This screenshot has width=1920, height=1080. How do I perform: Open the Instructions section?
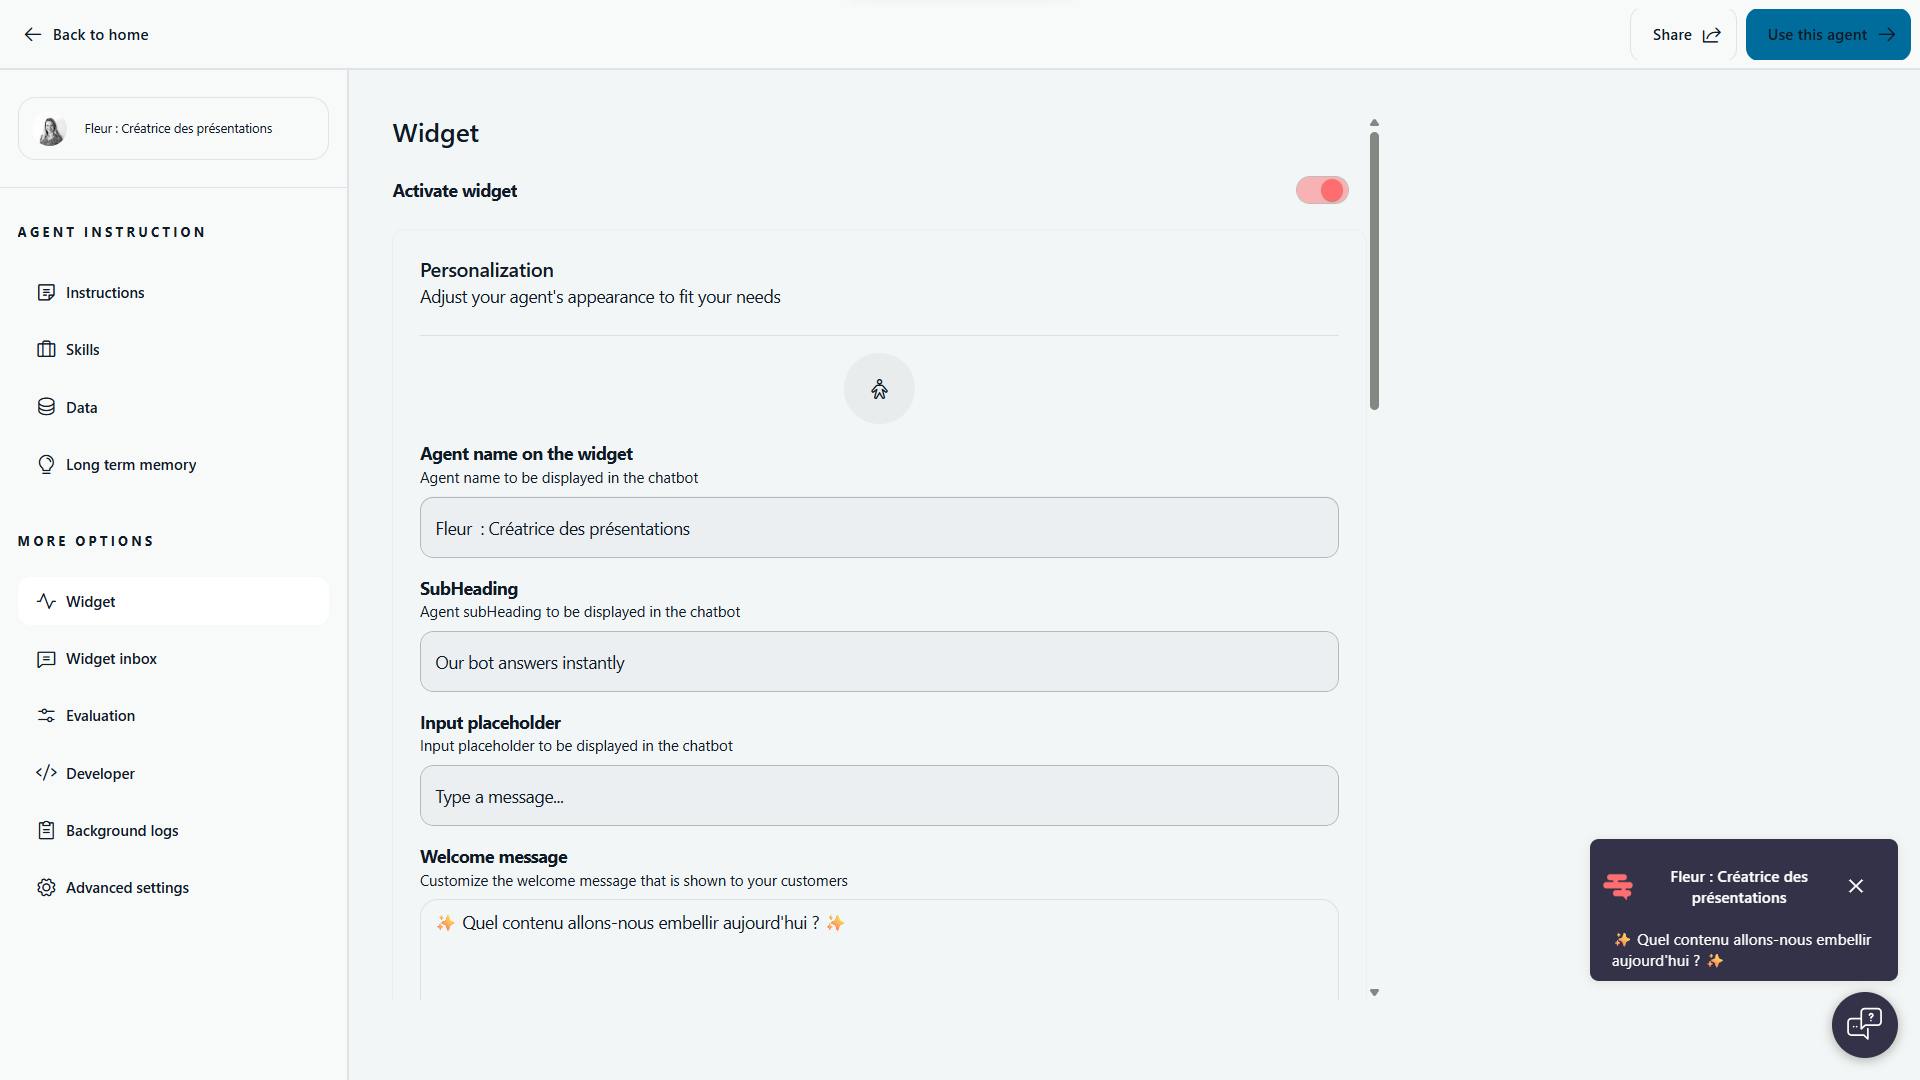(x=104, y=293)
